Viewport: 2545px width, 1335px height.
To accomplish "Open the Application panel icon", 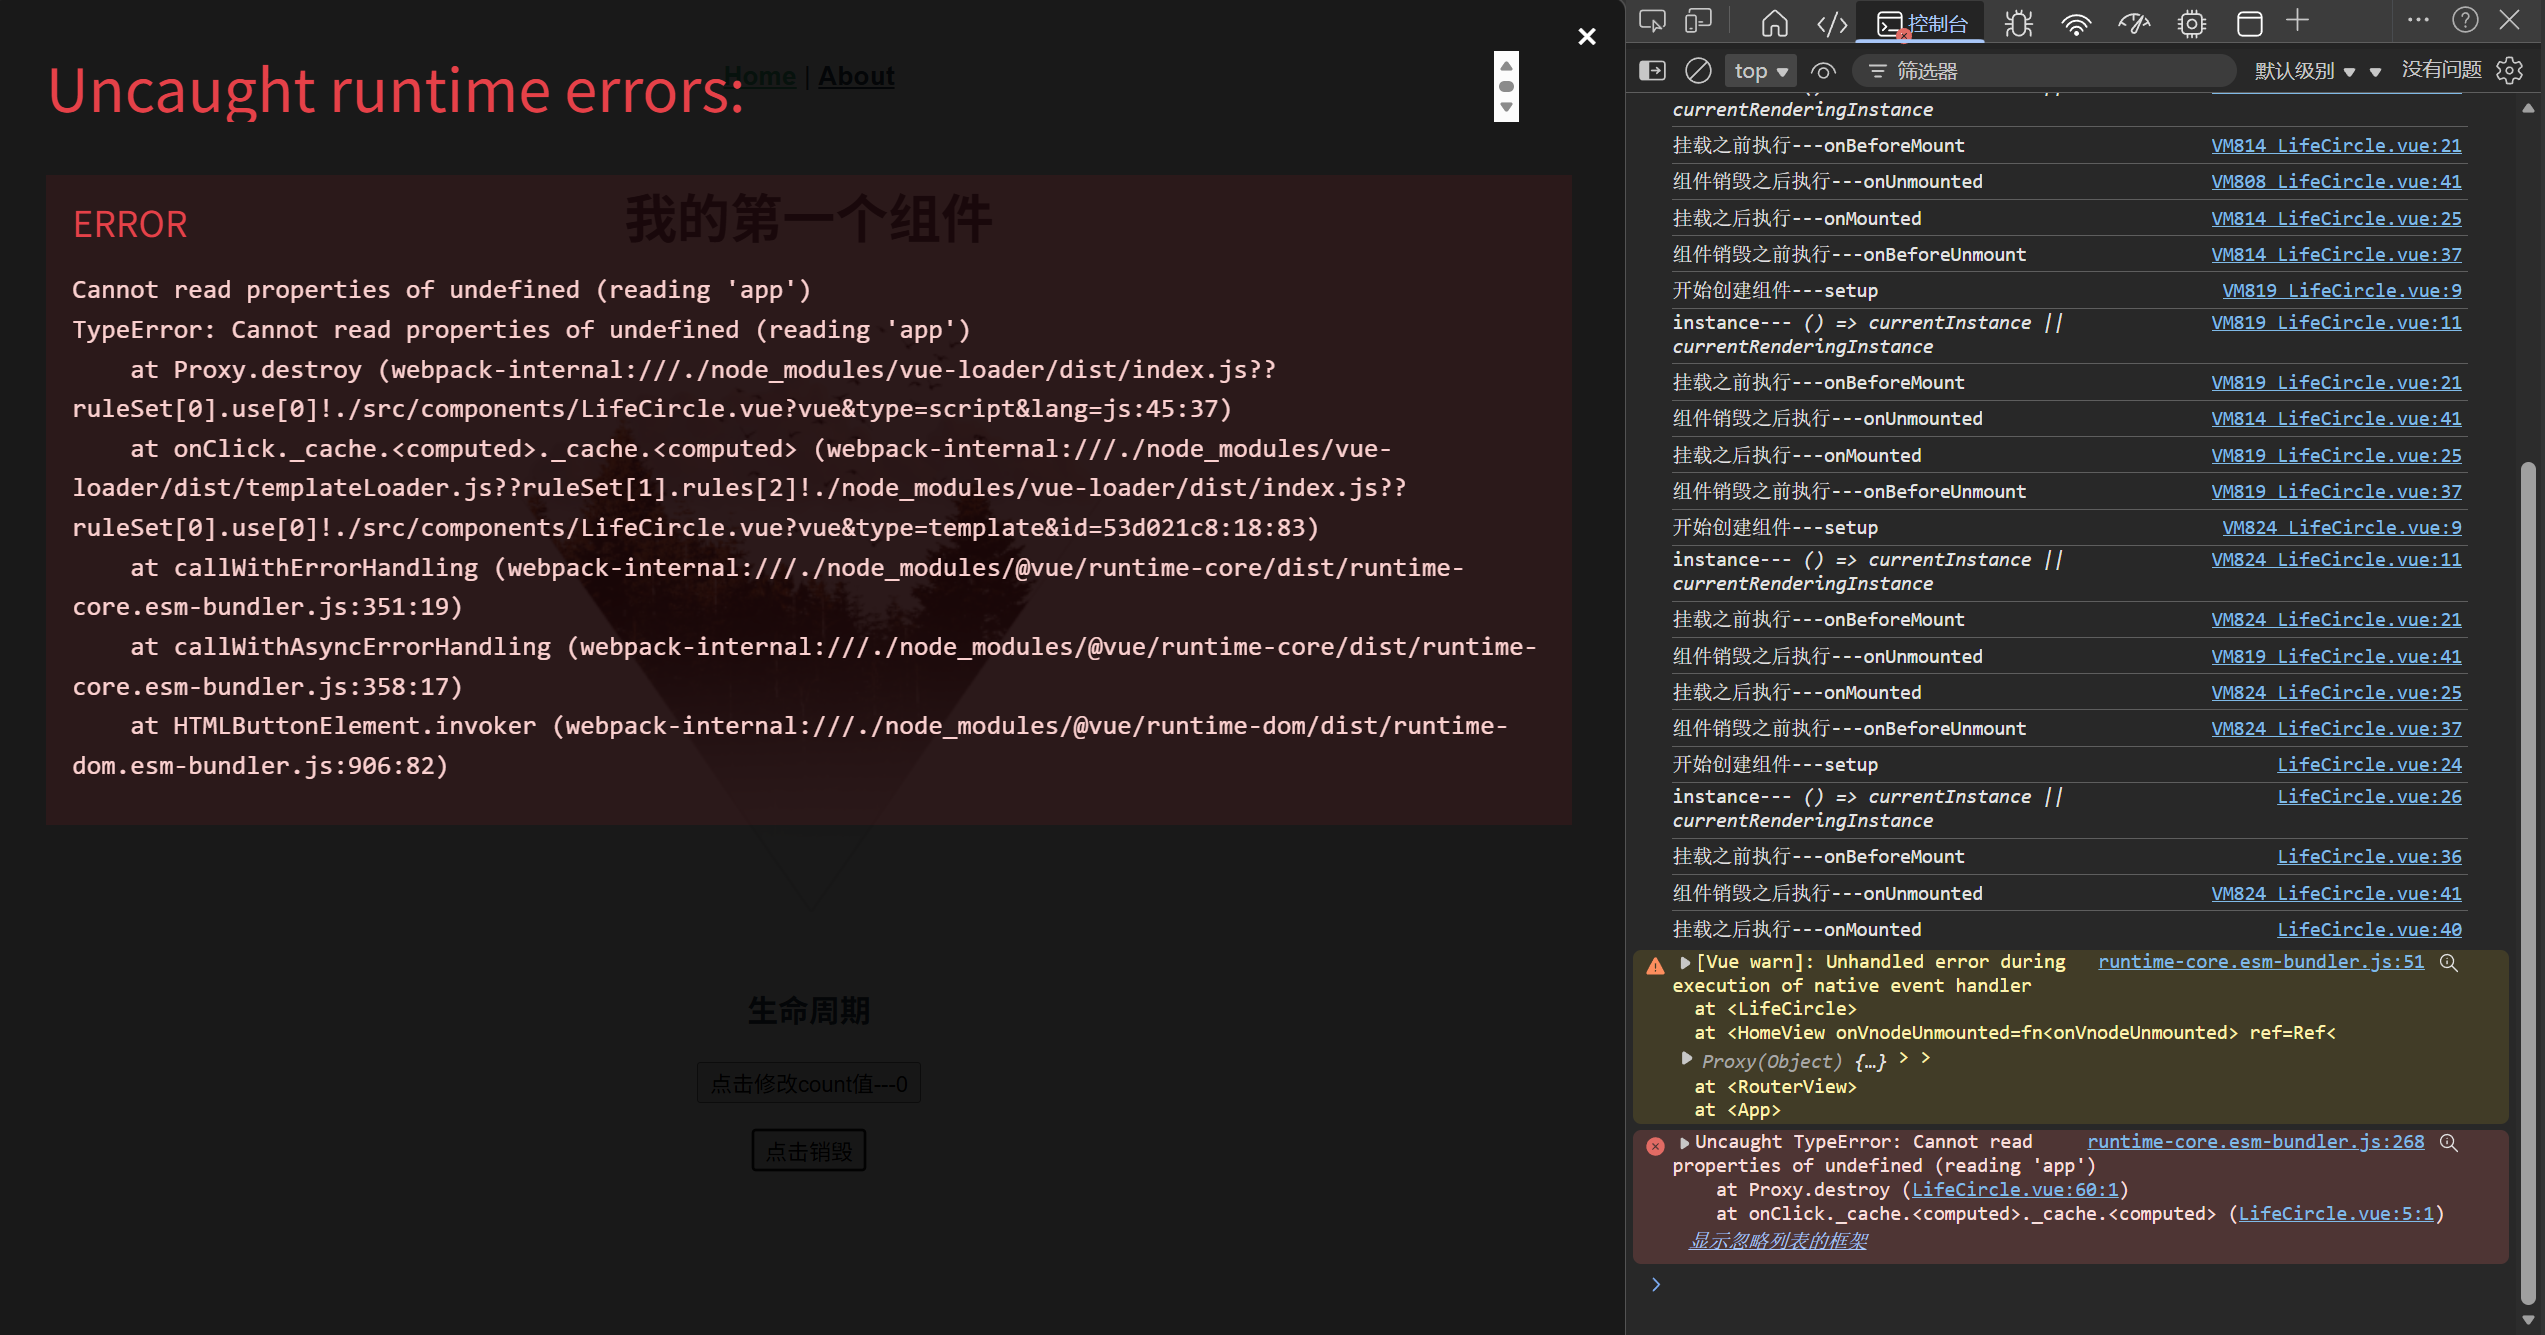I will (x=2249, y=23).
